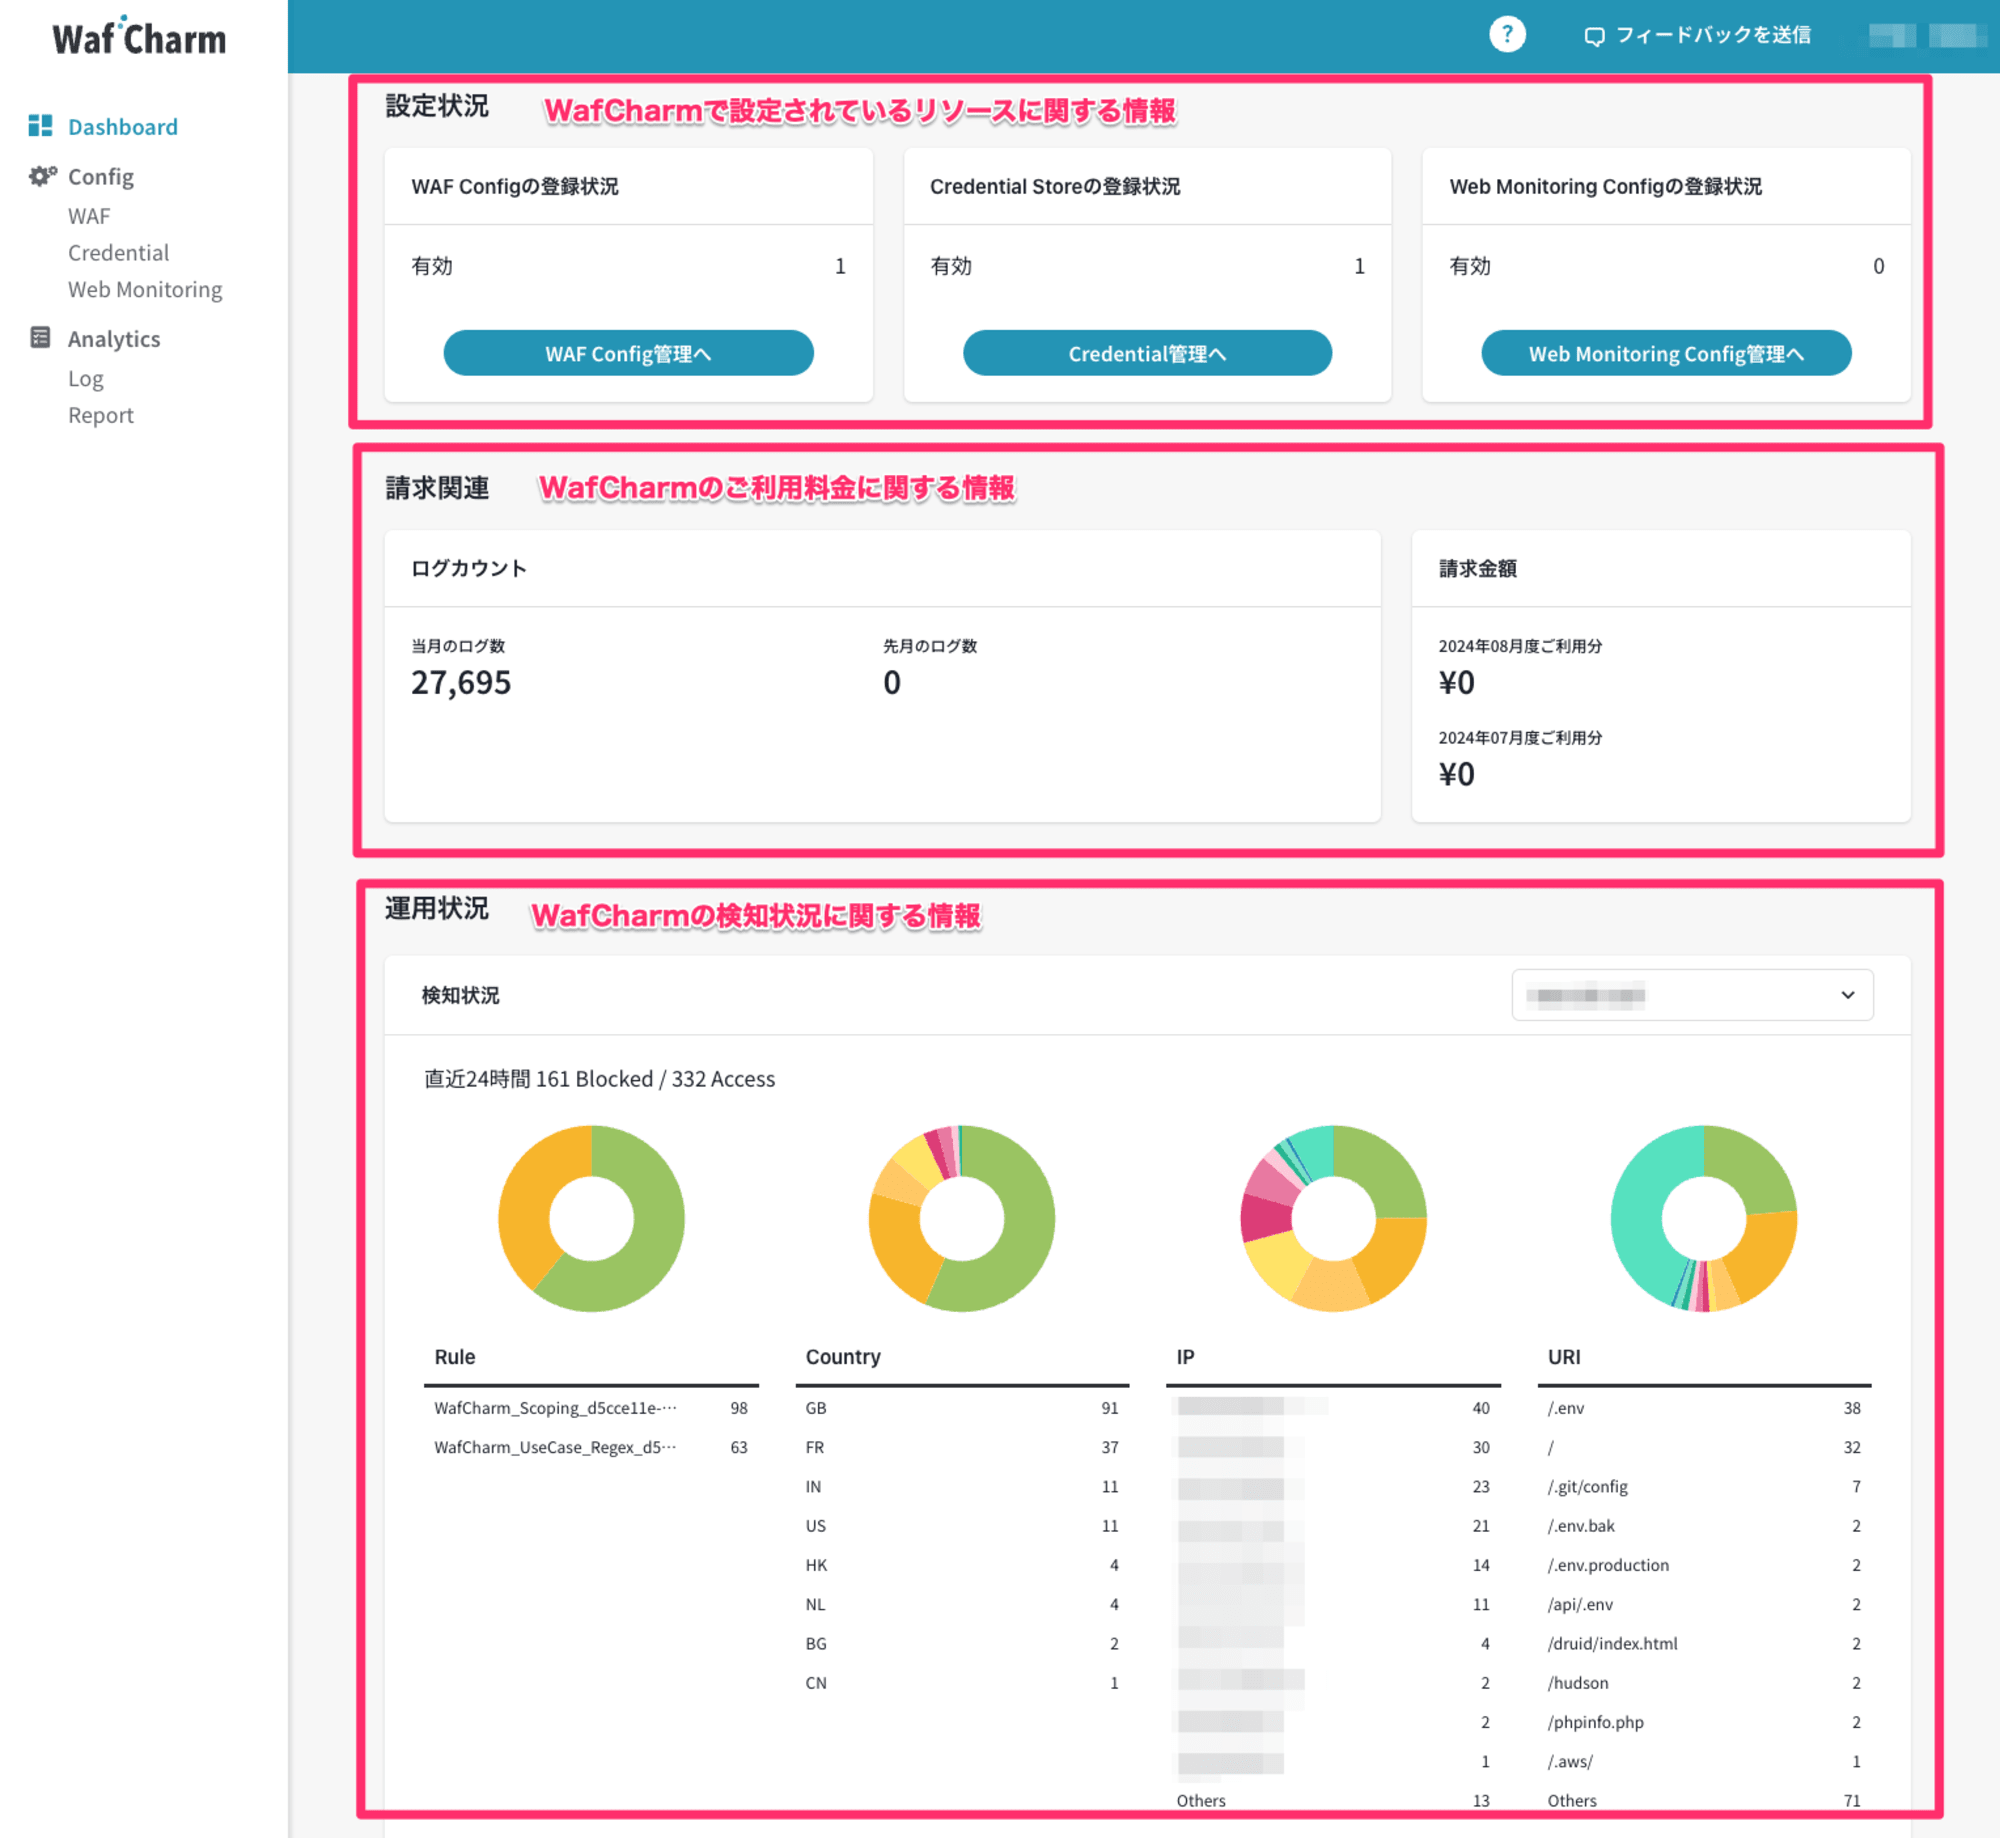Click the 請求金額 card title

tap(1477, 568)
